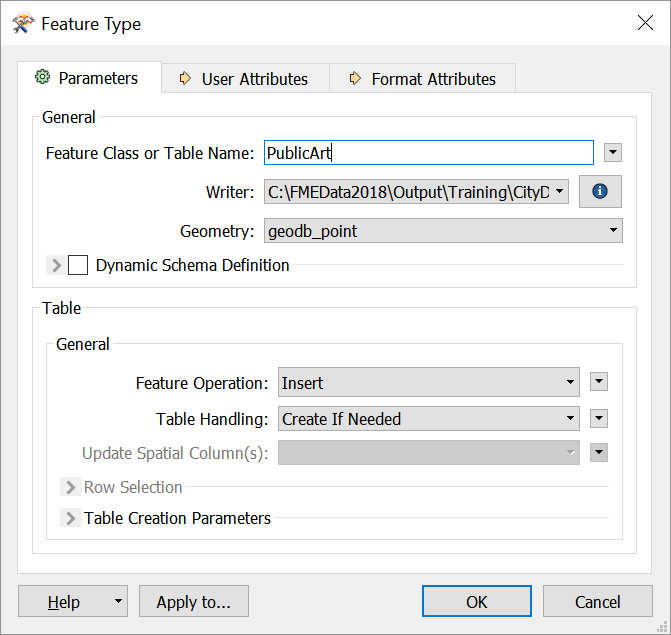The image size is (671, 635).
Task: Expand Table Creation Parameters section
Action: [71, 518]
